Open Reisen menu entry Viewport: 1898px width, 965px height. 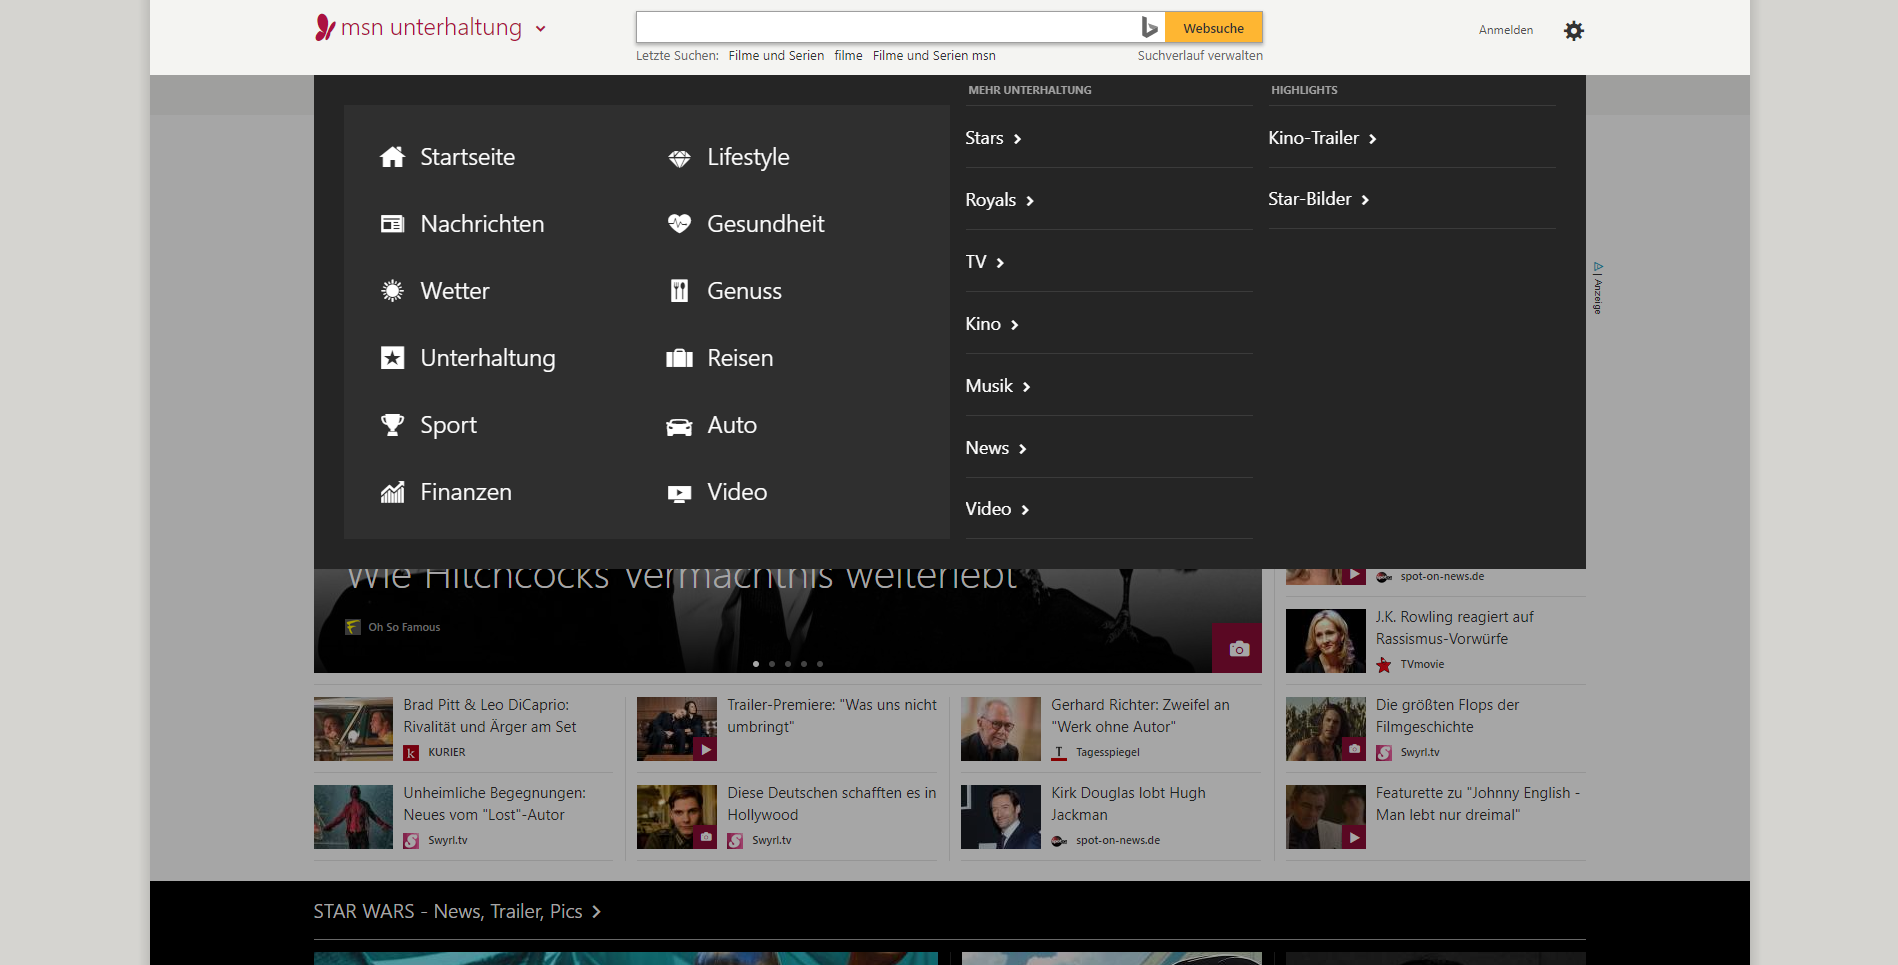740,358
